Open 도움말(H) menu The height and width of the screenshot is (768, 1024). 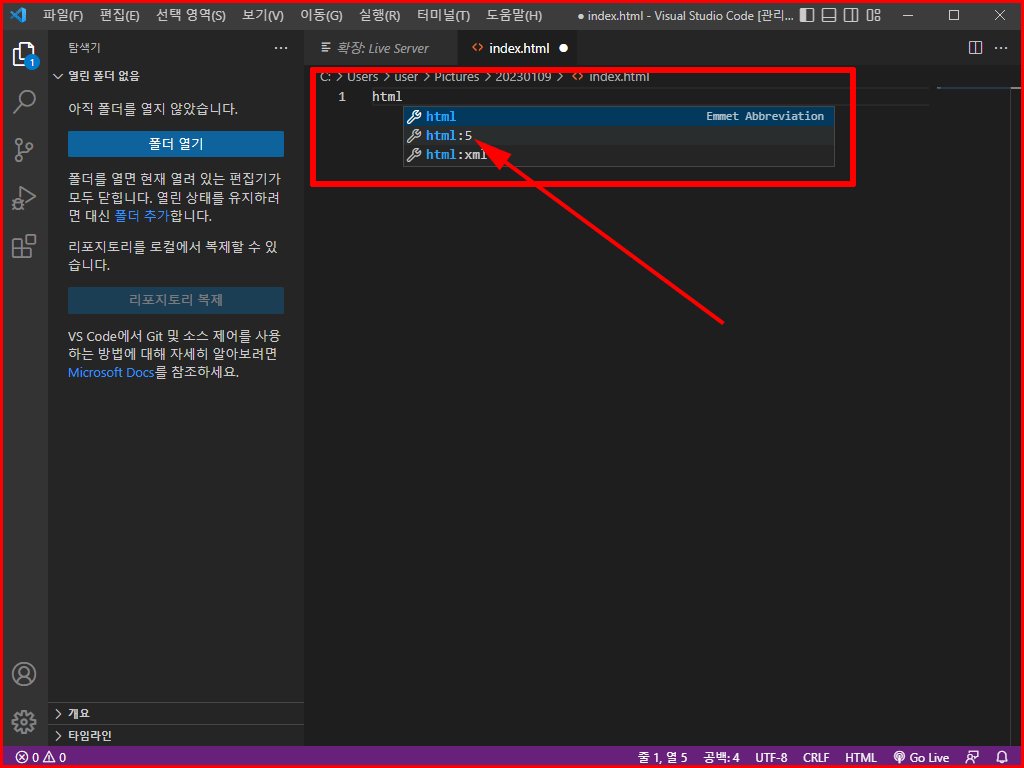(x=514, y=15)
